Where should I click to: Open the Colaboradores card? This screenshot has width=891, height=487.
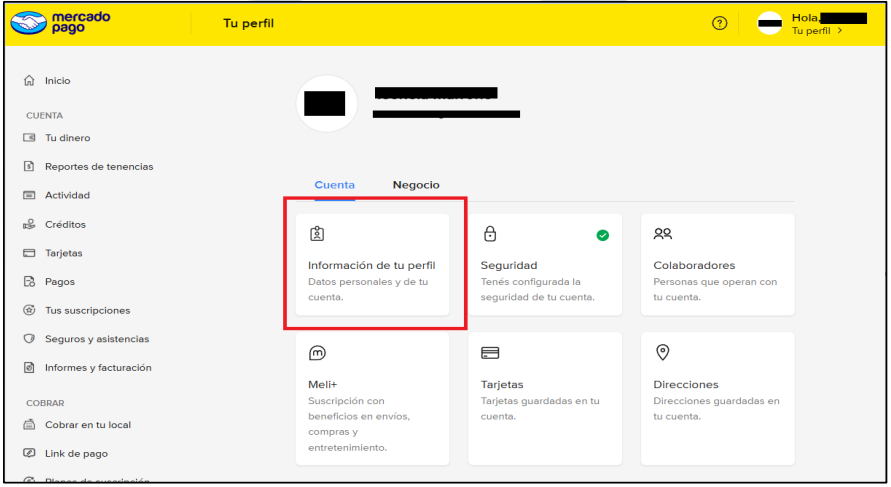point(717,266)
